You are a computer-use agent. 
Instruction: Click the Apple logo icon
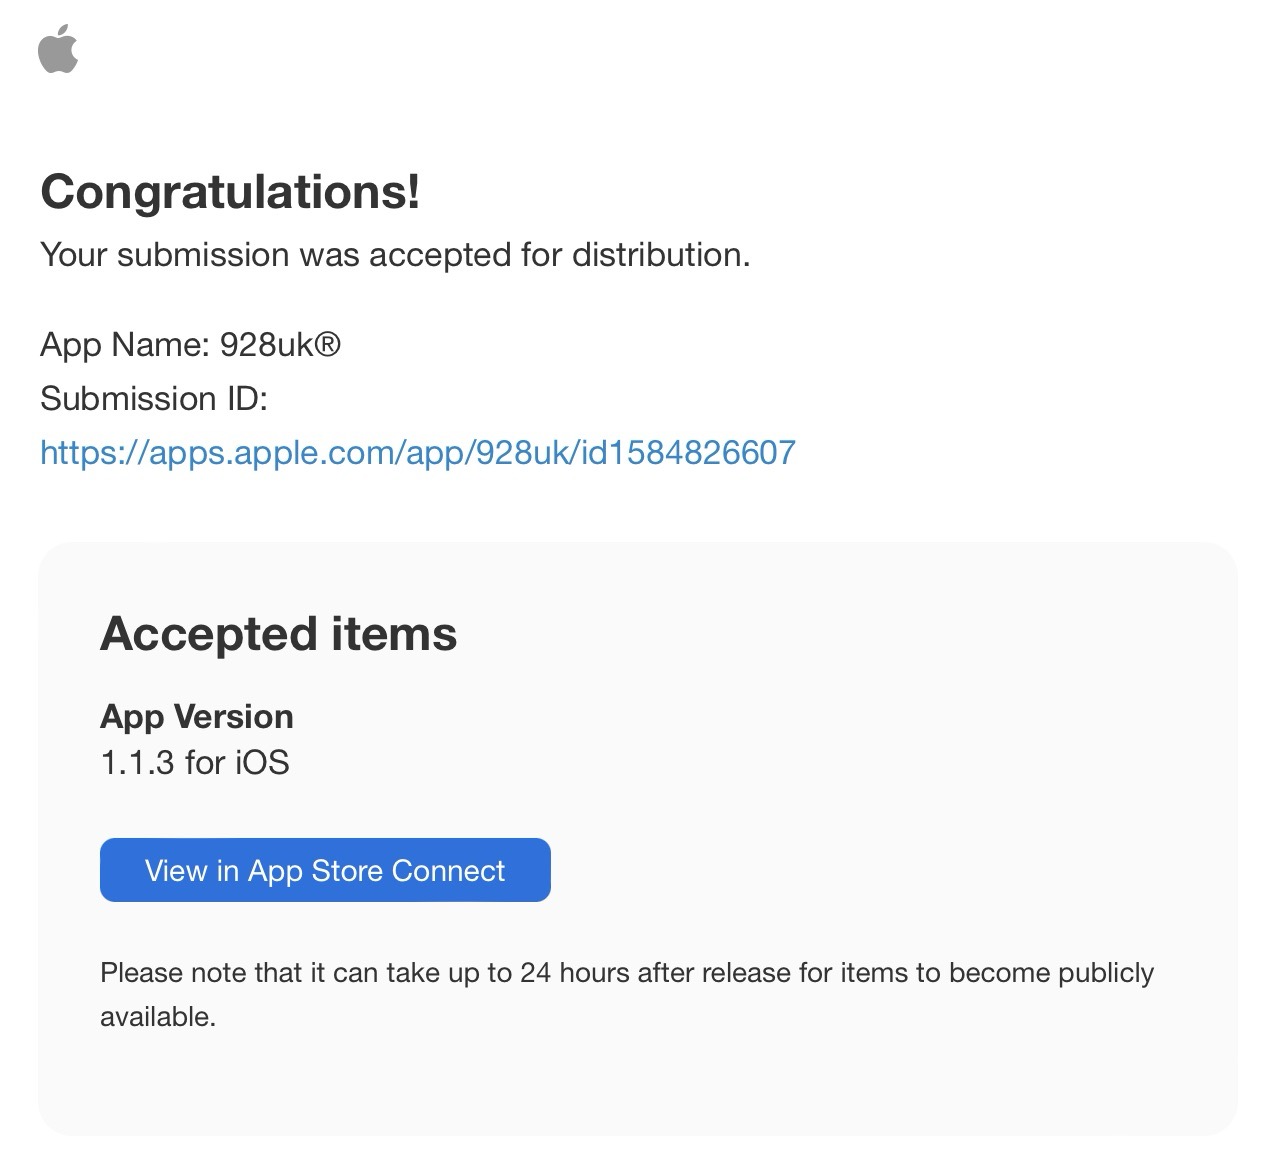pos(58,50)
